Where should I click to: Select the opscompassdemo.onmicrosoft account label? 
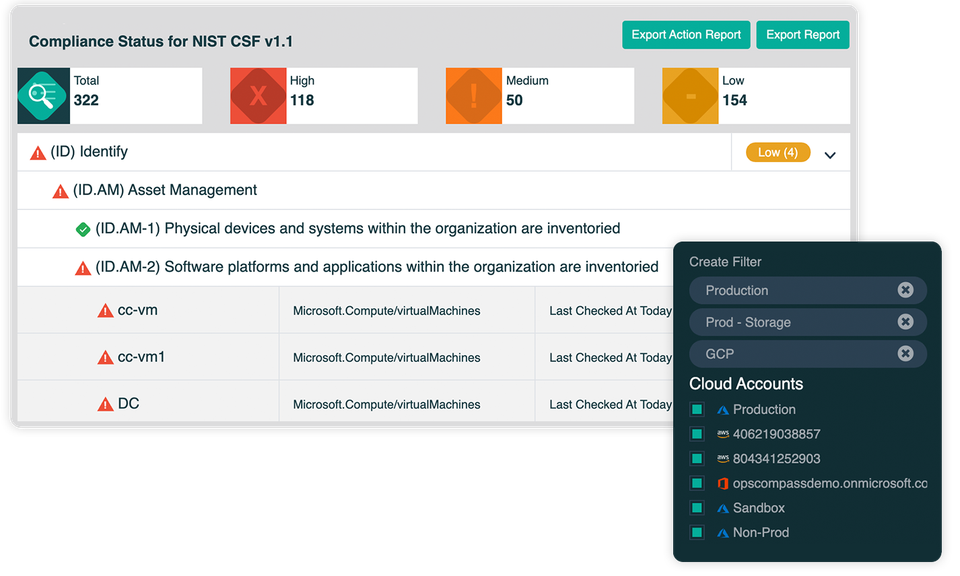830,483
